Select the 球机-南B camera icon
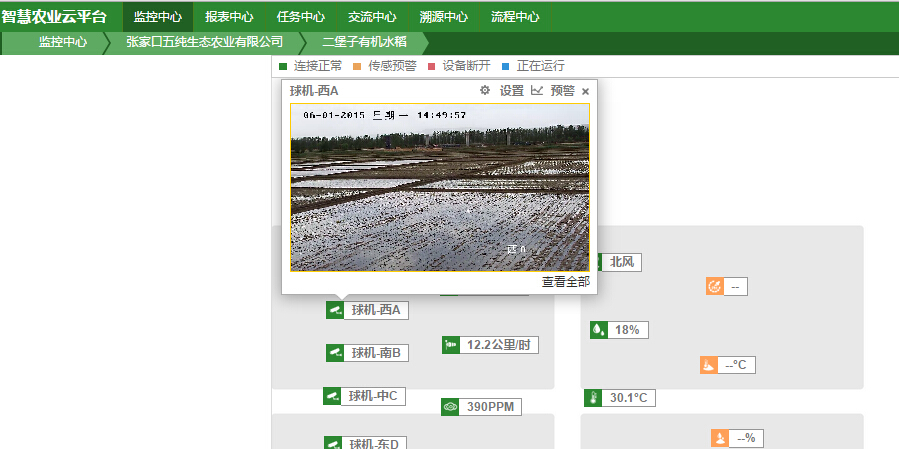 335,353
